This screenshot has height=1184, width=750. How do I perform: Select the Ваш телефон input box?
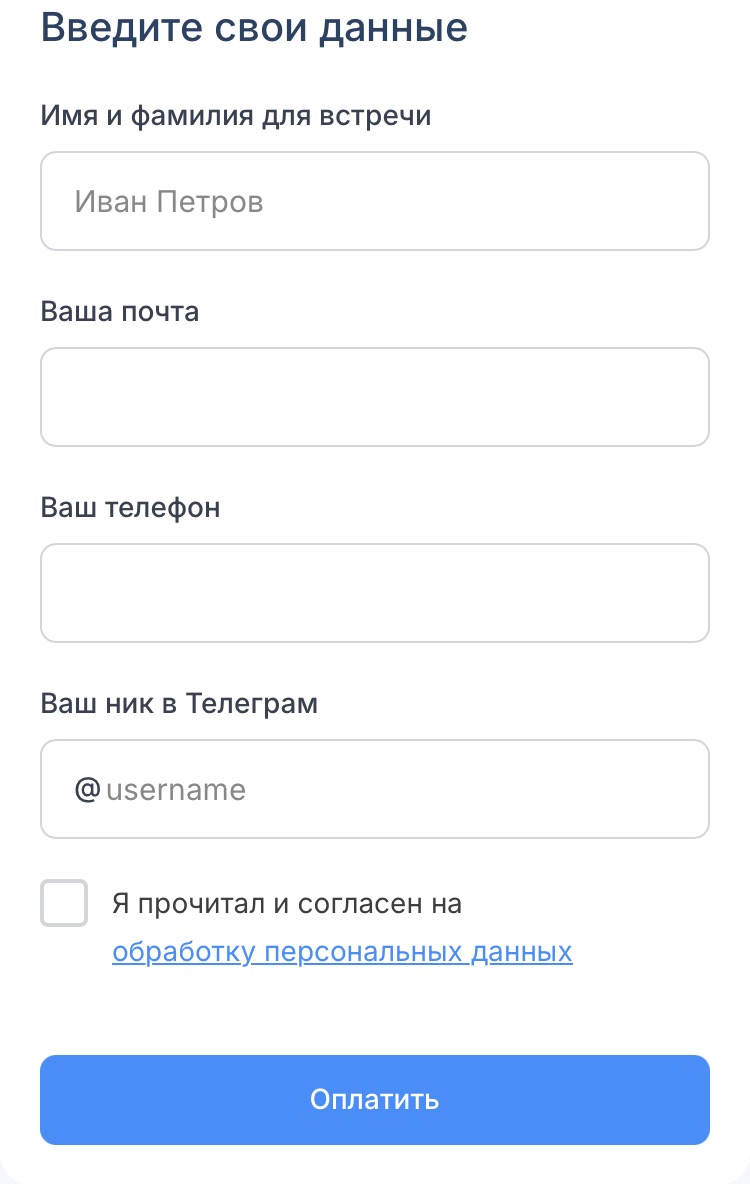[374, 593]
